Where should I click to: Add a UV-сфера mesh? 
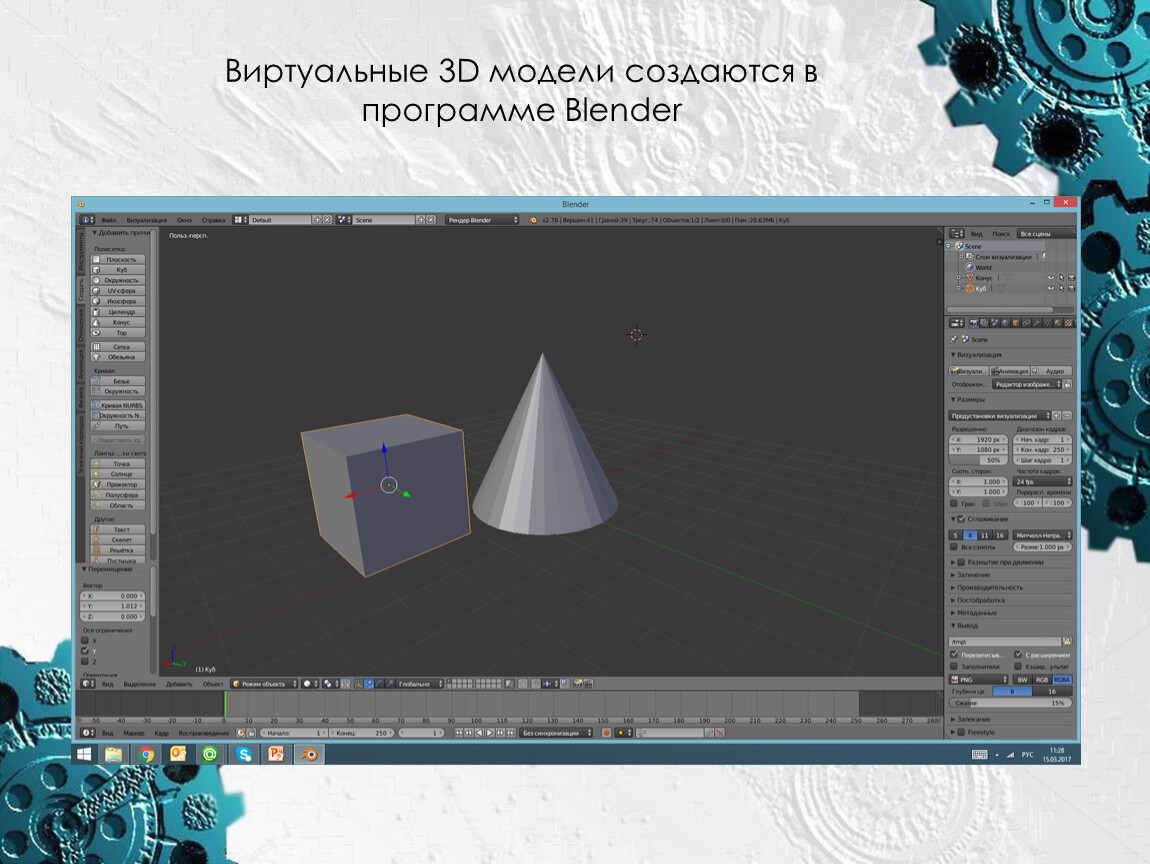(118, 290)
